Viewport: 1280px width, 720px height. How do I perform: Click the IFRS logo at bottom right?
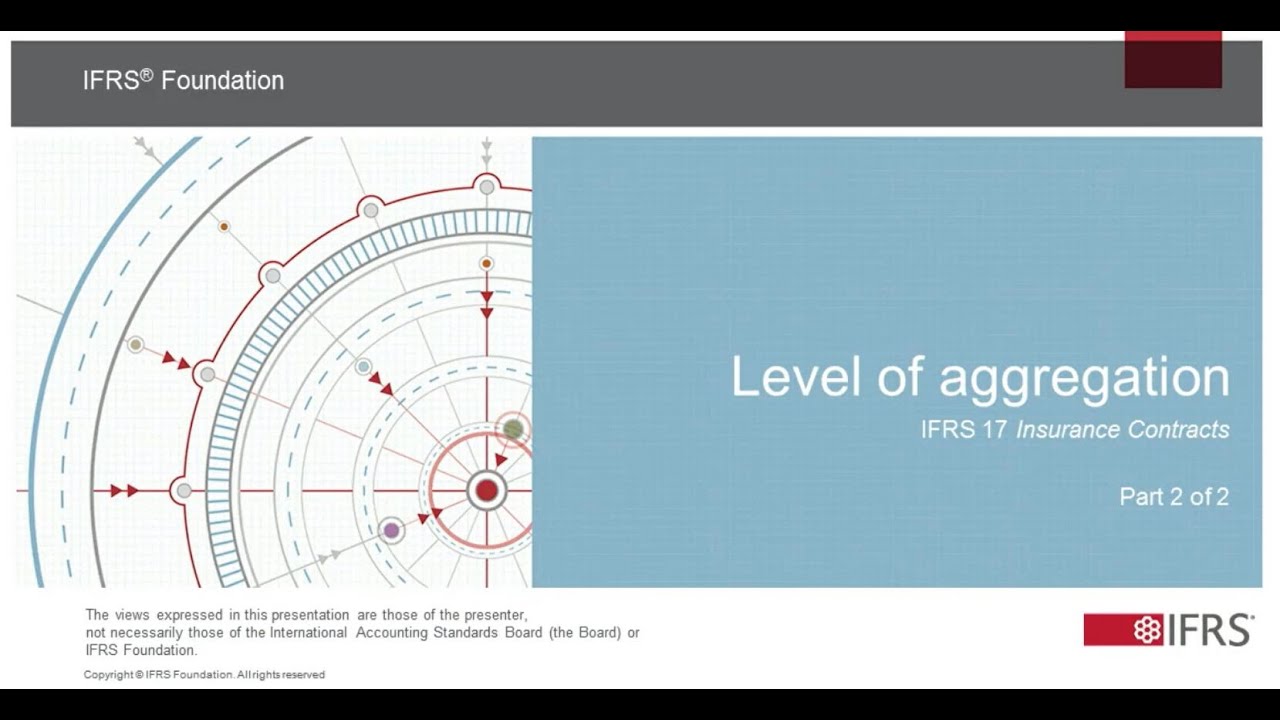coord(1168,630)
